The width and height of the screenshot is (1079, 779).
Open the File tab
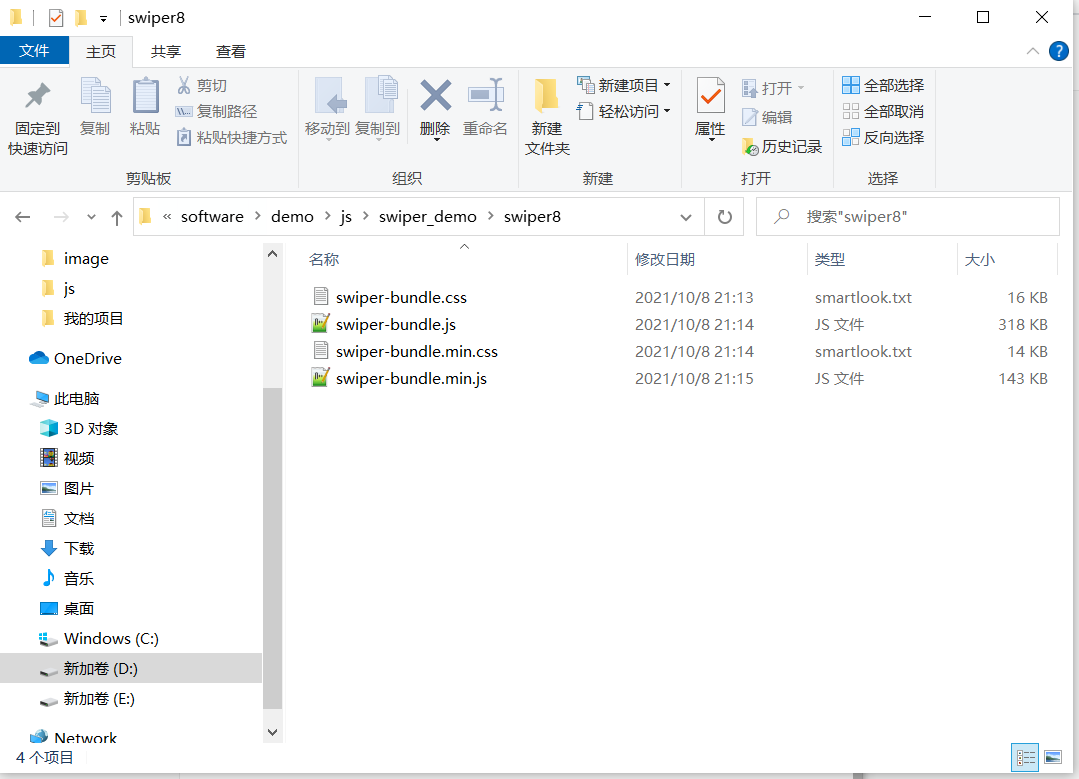click(34, 51)
